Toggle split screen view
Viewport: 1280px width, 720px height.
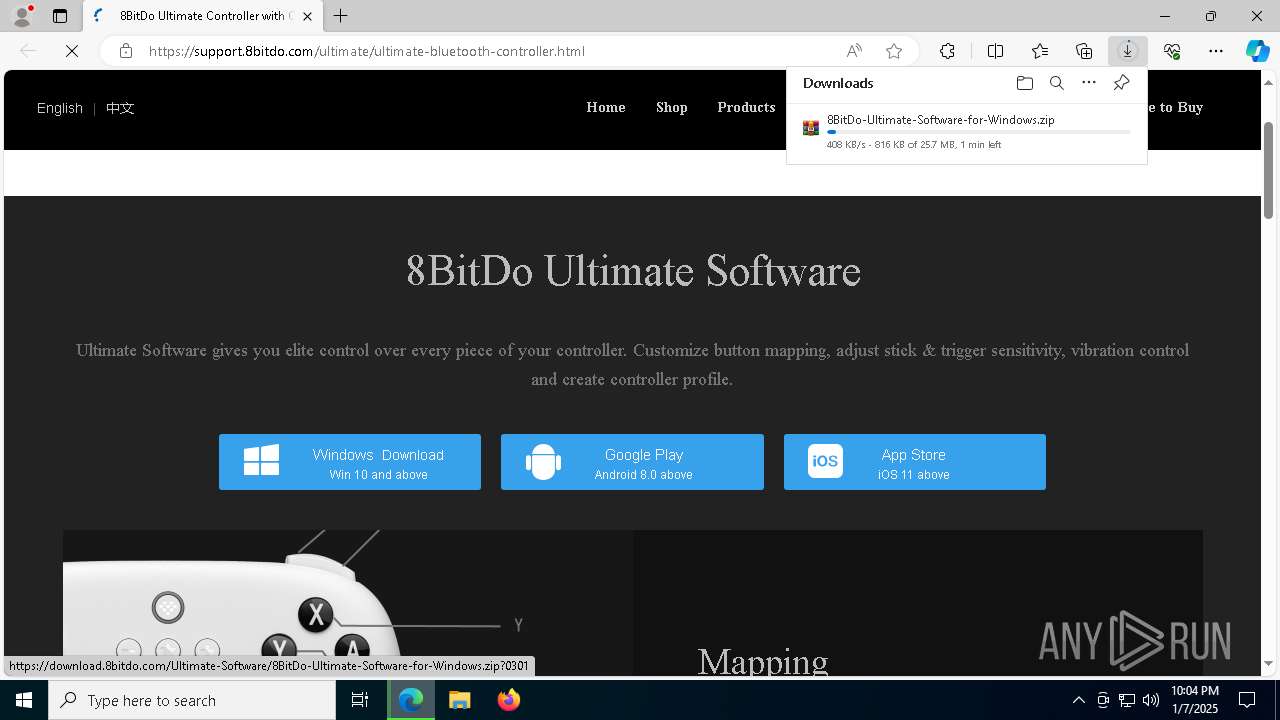(x=995, y=51)
